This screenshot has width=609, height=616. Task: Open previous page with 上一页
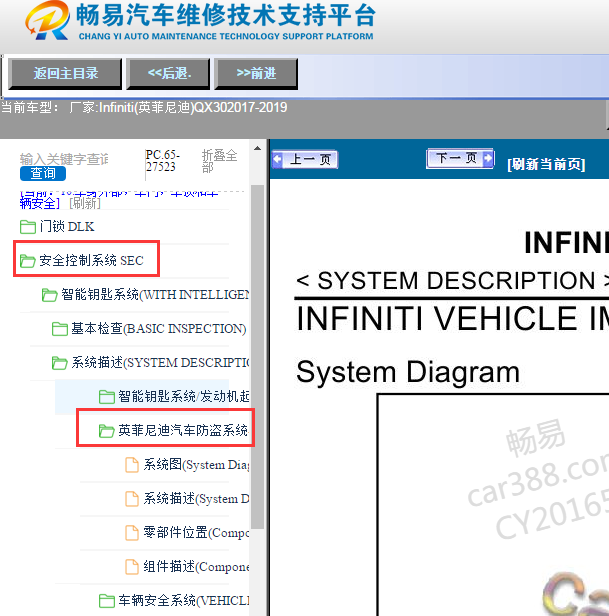(x=305, y=160)
